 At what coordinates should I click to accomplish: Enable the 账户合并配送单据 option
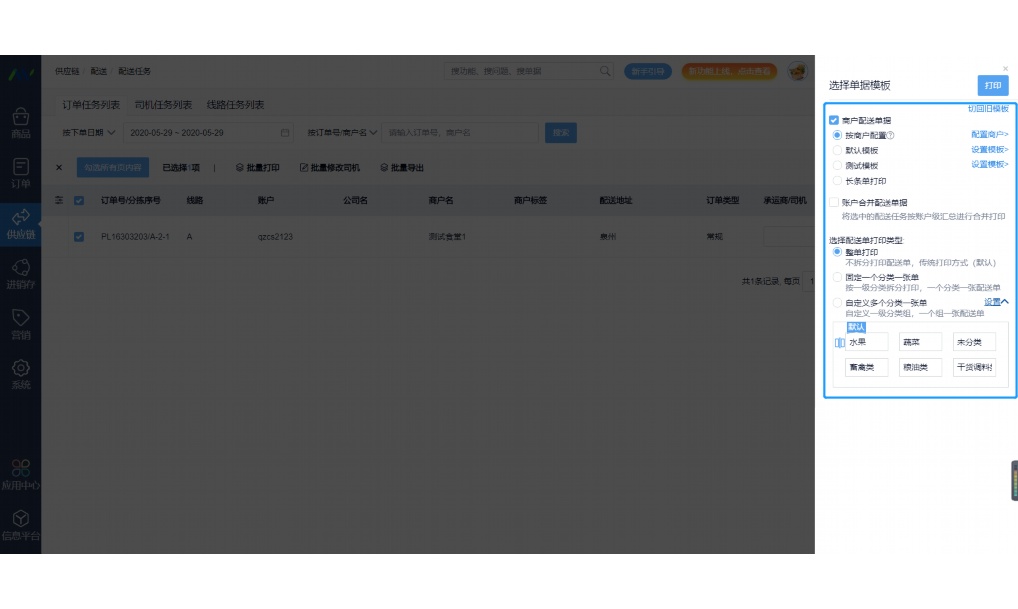point(833,200)
